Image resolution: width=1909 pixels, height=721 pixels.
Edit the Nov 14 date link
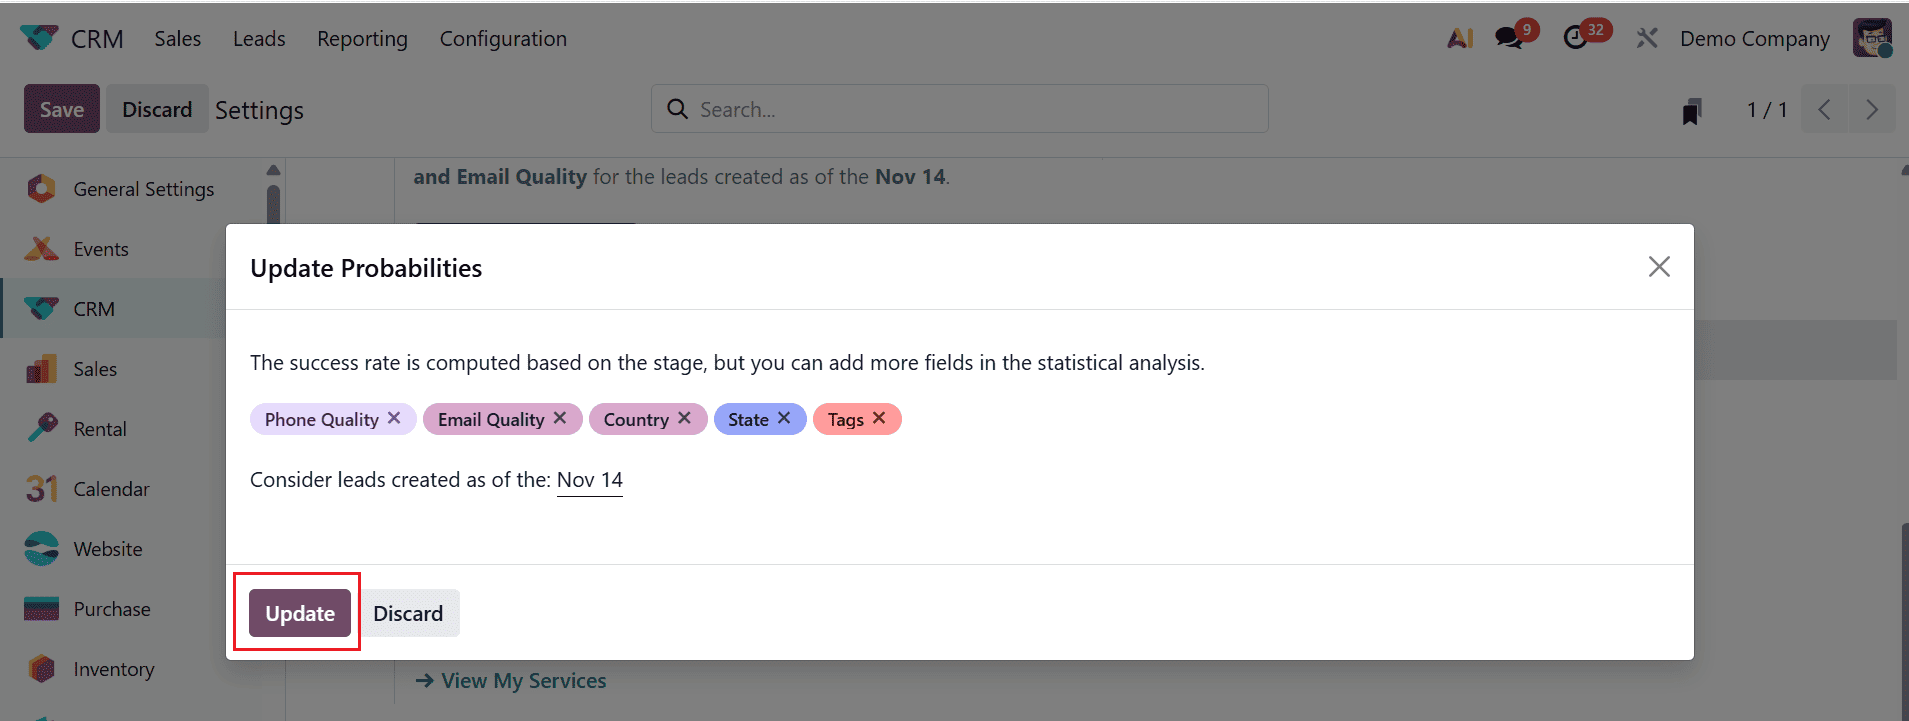(x=589, y=479)
